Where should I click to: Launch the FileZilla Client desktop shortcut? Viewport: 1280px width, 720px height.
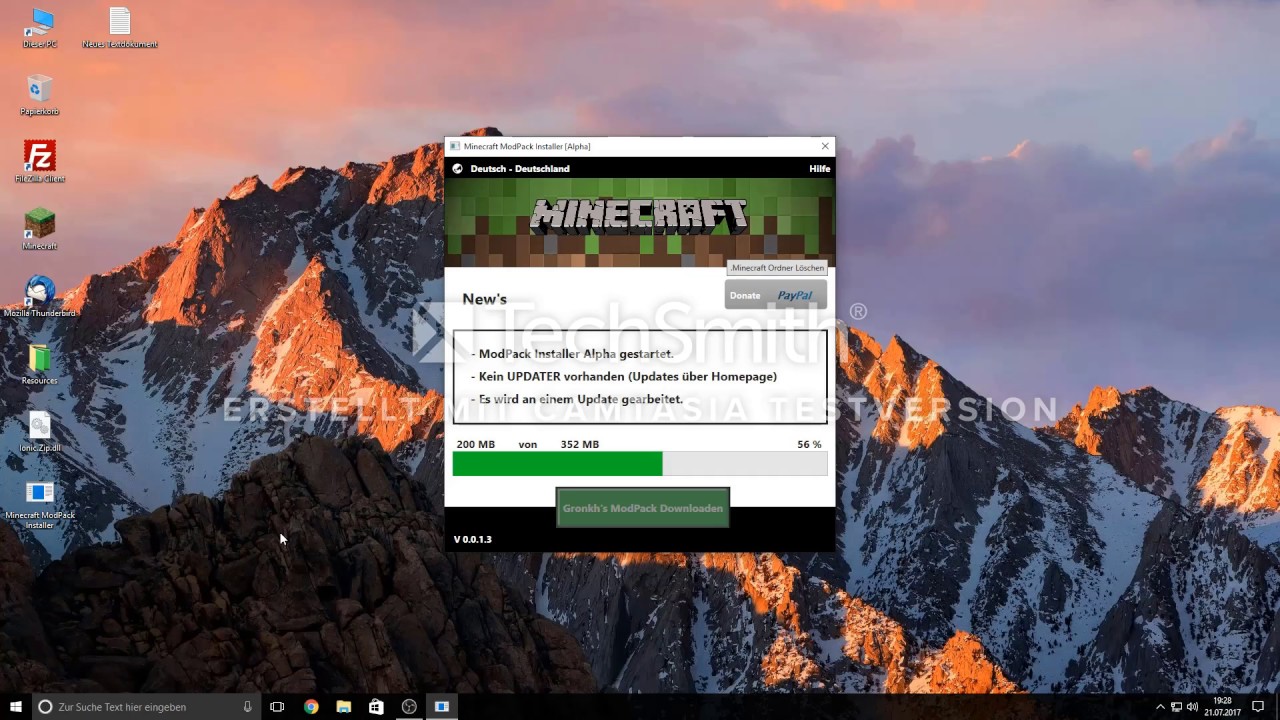click(40, 161)
